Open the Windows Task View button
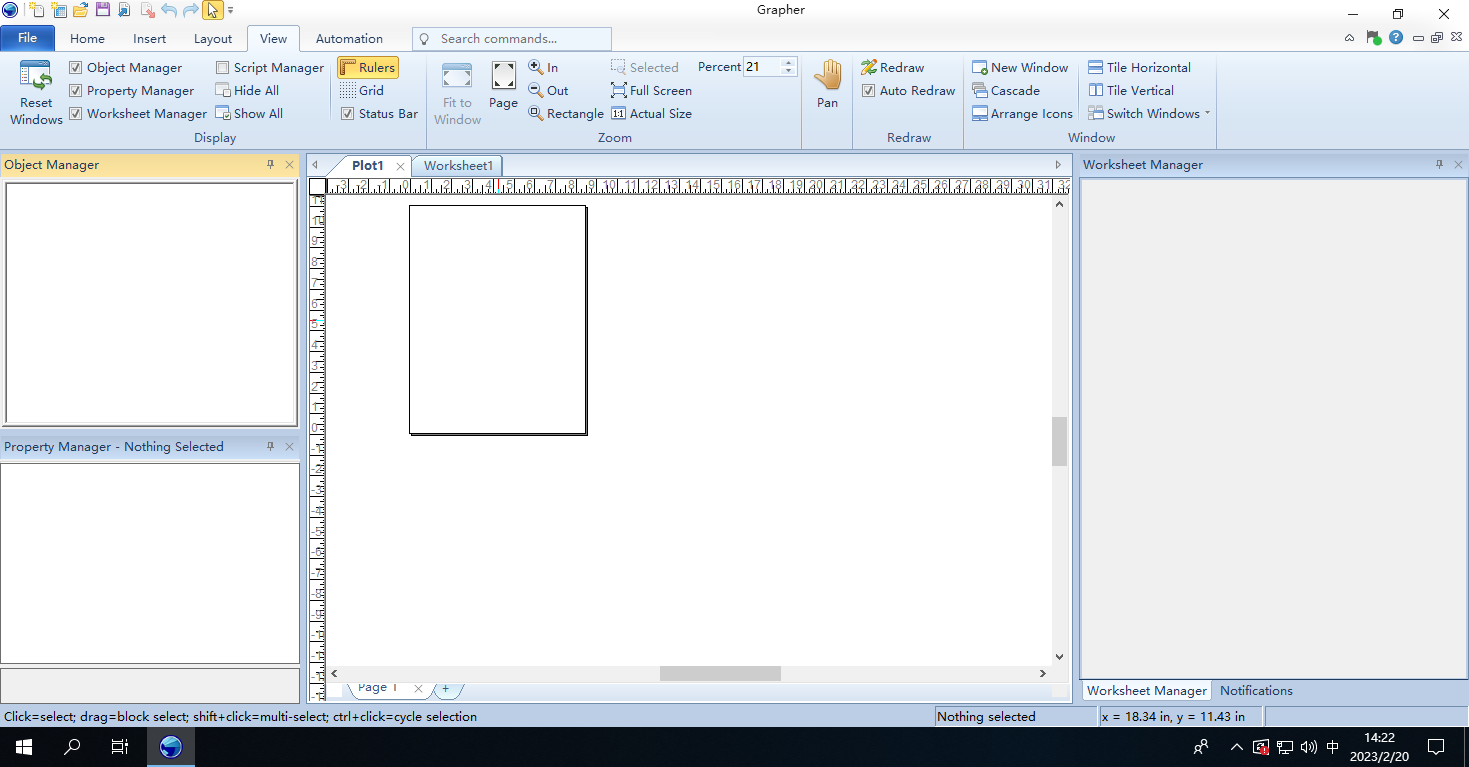Image resolution: width=1469 pixels, height=767 pixels. pyautogui.click(x=120, y=747)
